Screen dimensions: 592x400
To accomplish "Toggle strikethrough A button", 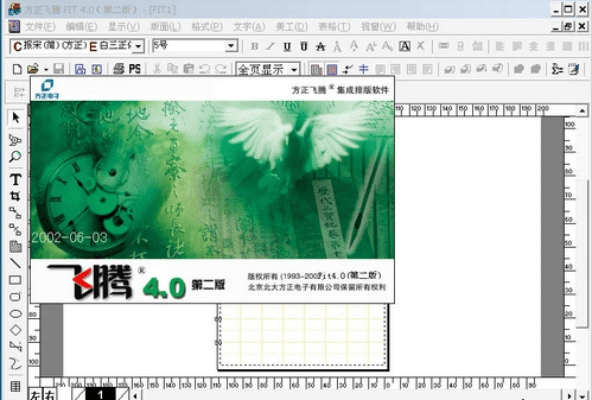I will click(321, 46).
